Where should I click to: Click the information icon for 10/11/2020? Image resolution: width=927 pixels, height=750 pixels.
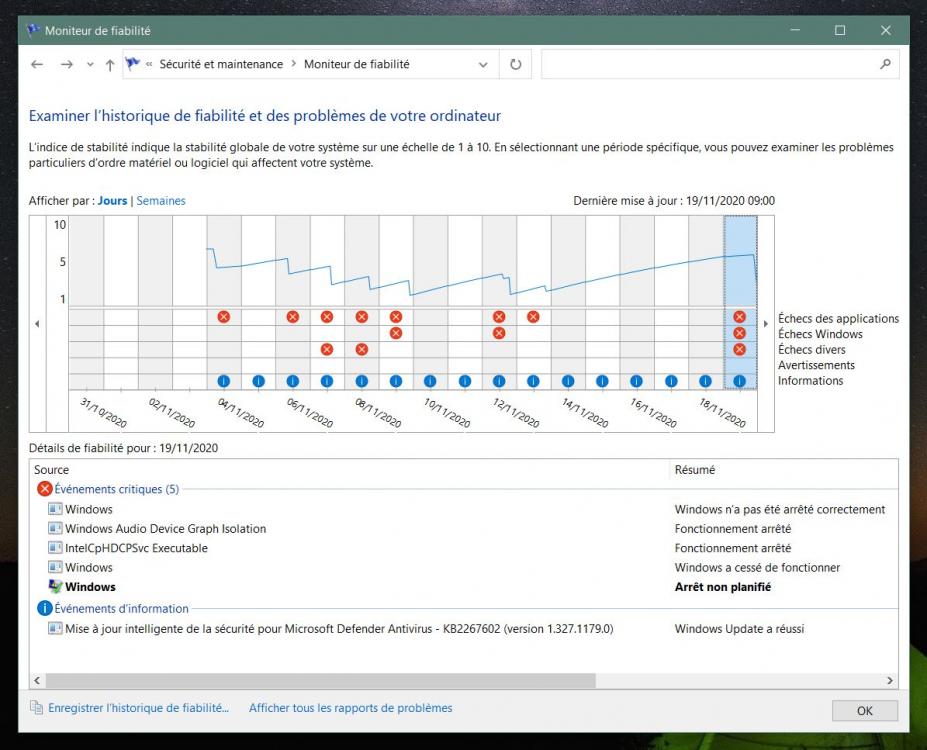(430, 381)
